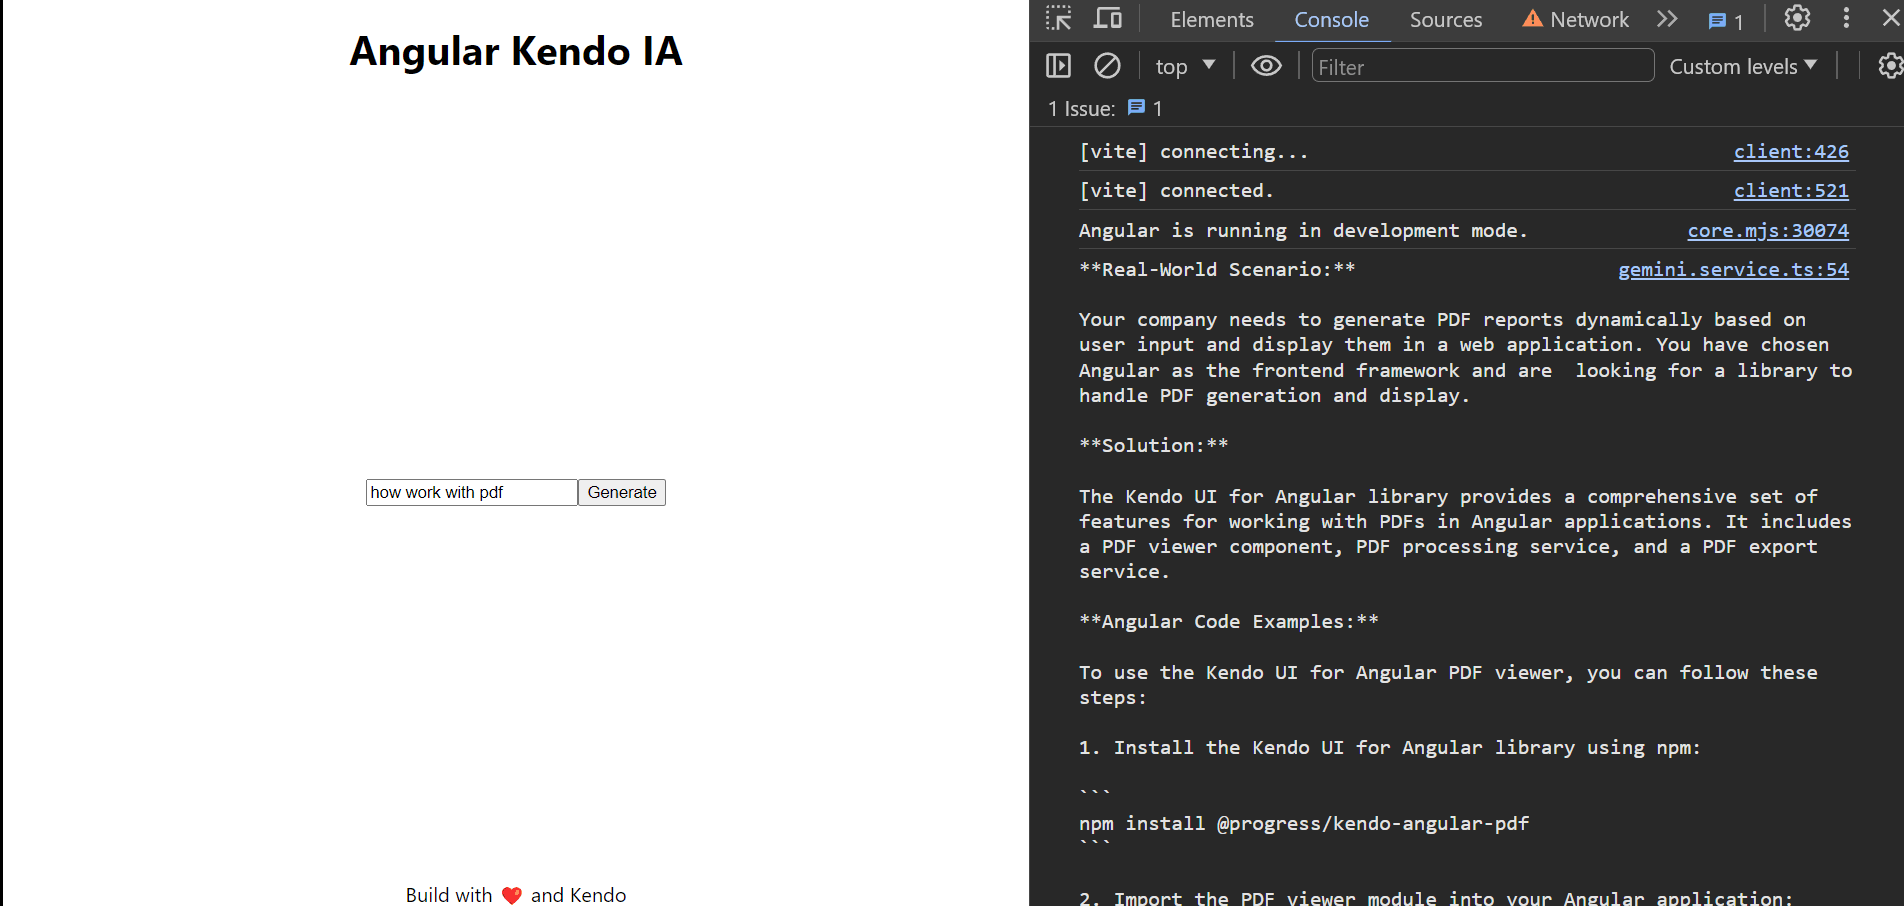Switch to the Elements tab
The image size is (1904, 906).
pos(1211,20)
